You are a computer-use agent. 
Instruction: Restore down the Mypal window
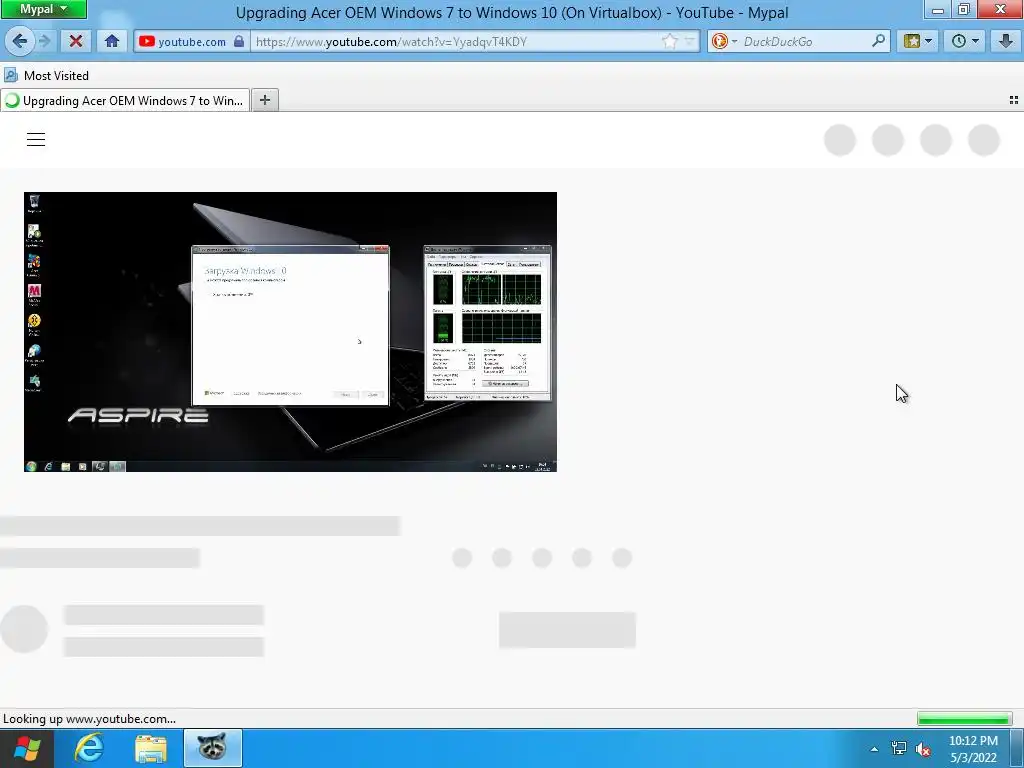coord(964,9)
